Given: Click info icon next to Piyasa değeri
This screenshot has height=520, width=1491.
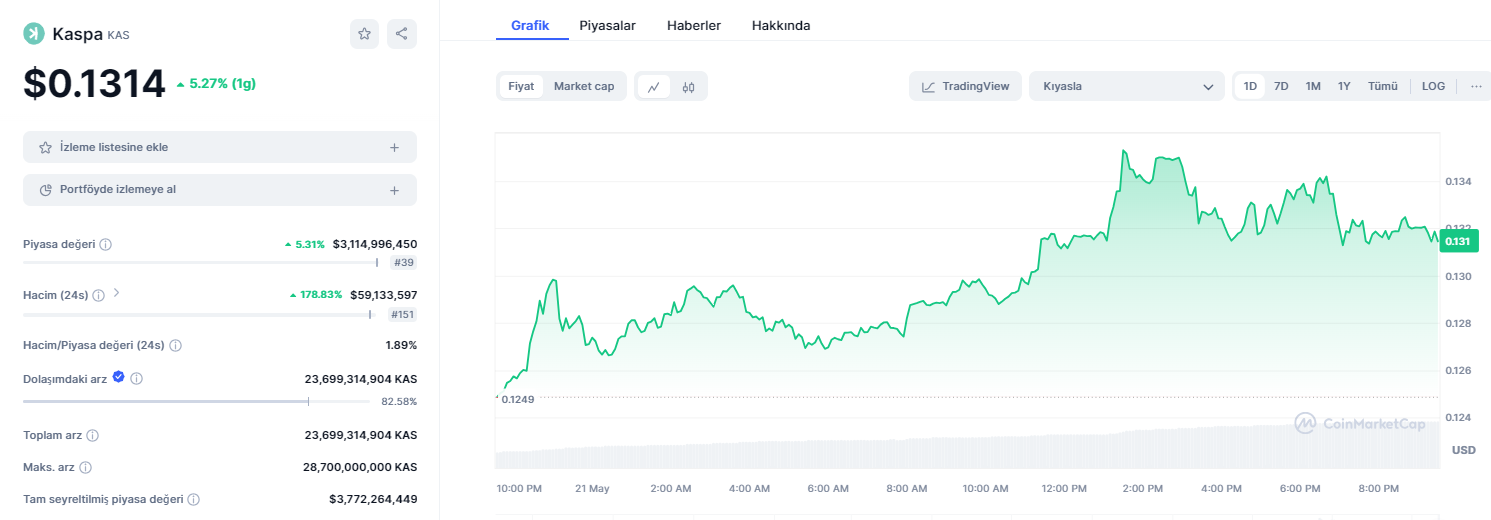Looking at the screenshot, I should pyautogui.click(x=106, y=245).
